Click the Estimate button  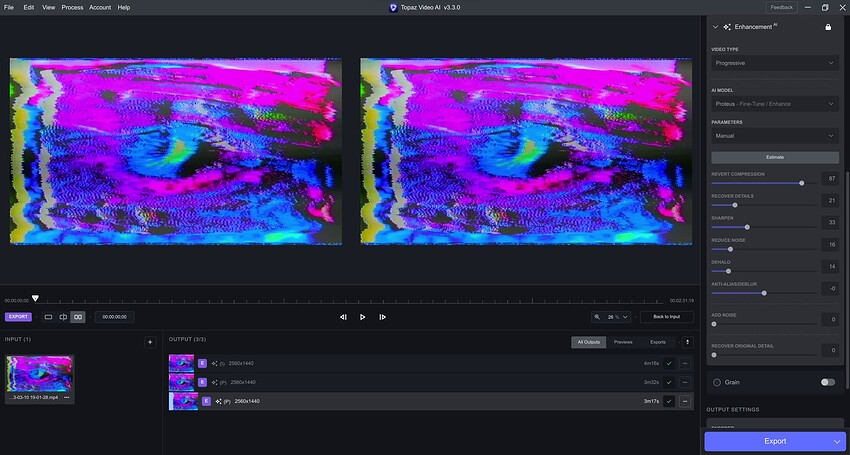pos(775,157)
